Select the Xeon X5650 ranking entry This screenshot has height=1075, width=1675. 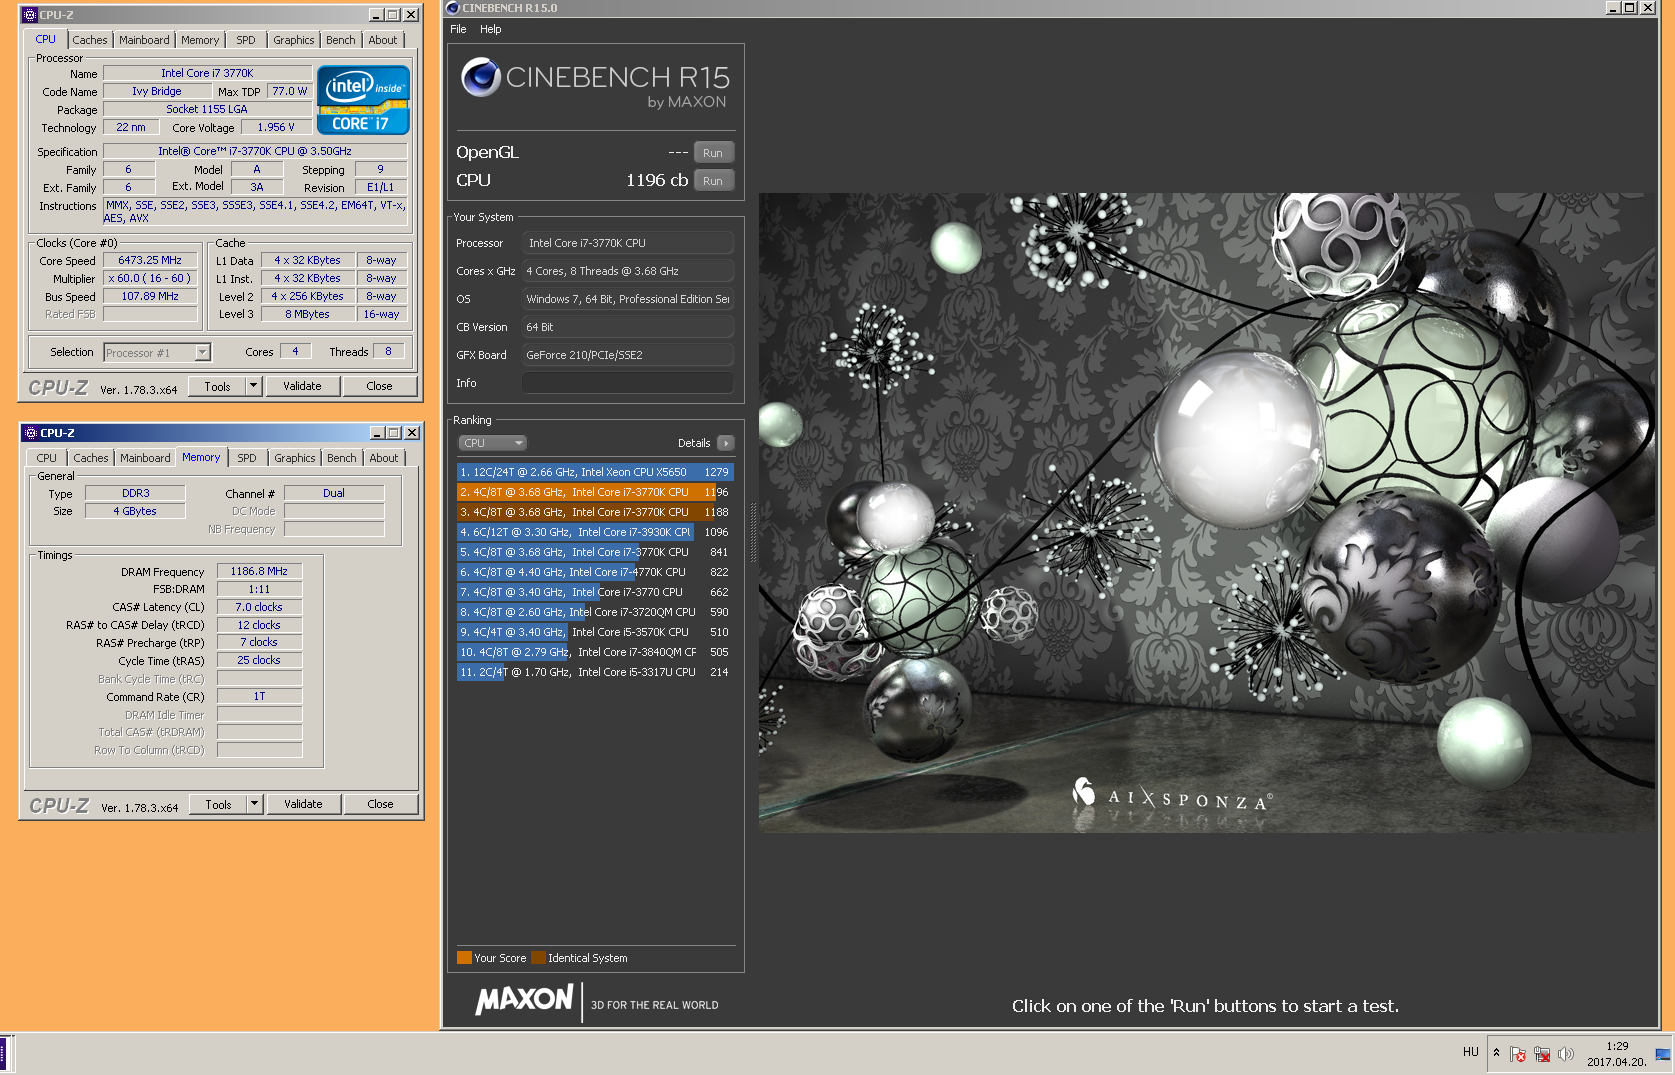coord(595,472)
